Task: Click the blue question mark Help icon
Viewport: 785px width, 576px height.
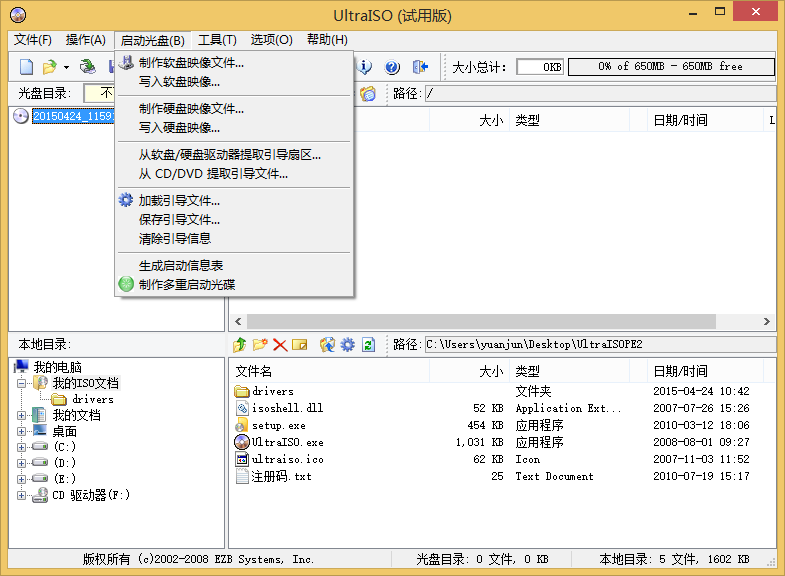Action: [392, 67]
